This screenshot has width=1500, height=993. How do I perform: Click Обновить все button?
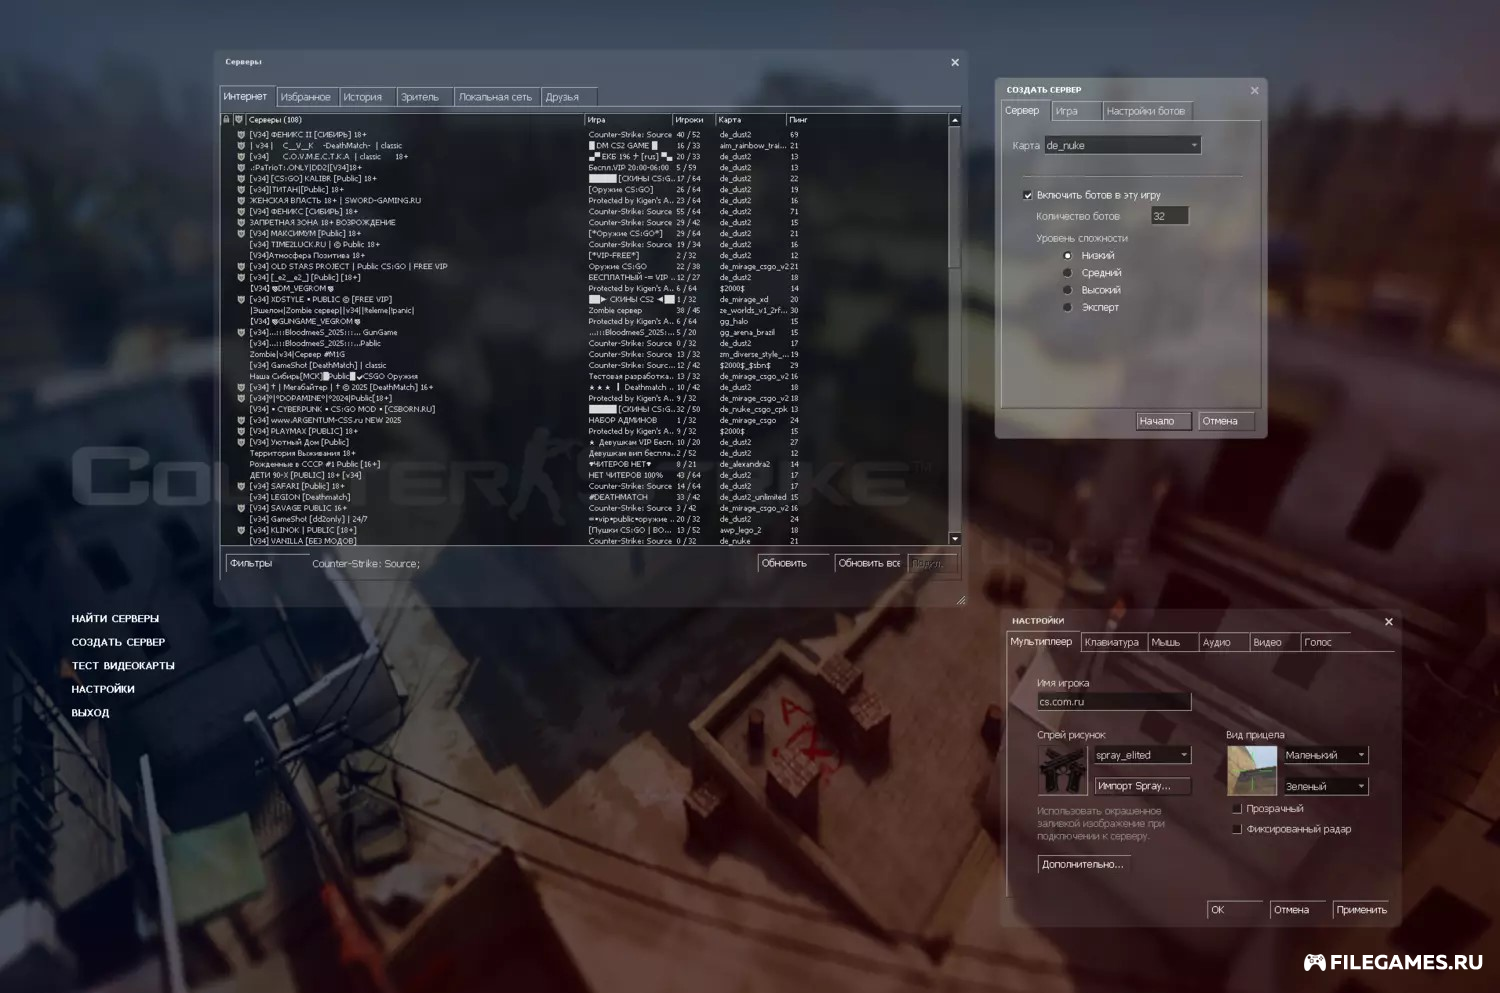tap(869, 563)
